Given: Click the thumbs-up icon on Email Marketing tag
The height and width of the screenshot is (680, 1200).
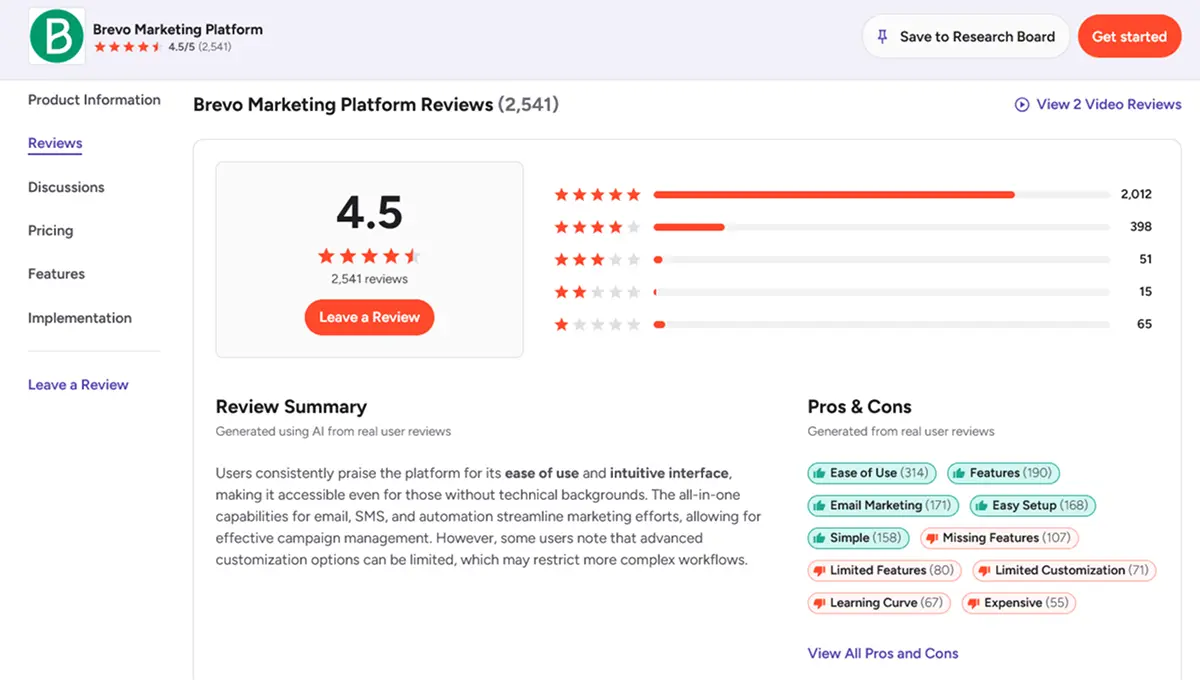Looking at the screenshot, I should 822,505.
